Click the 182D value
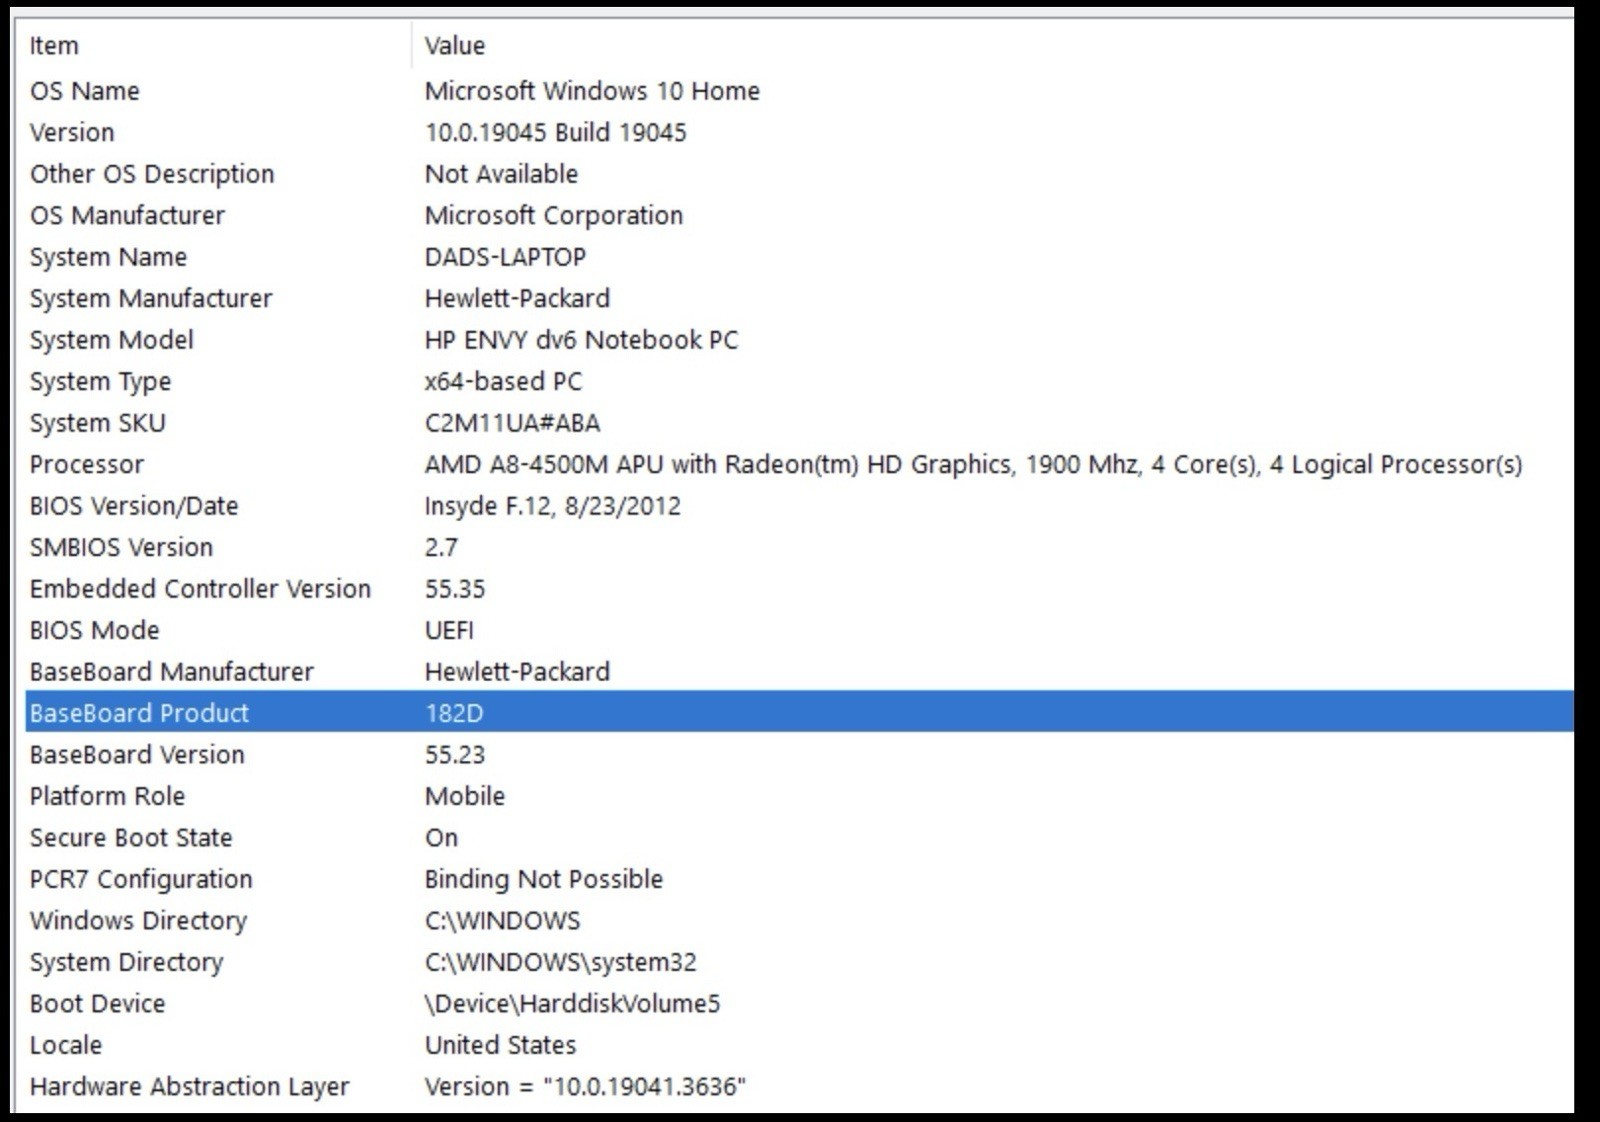 [x=454, y=713]
